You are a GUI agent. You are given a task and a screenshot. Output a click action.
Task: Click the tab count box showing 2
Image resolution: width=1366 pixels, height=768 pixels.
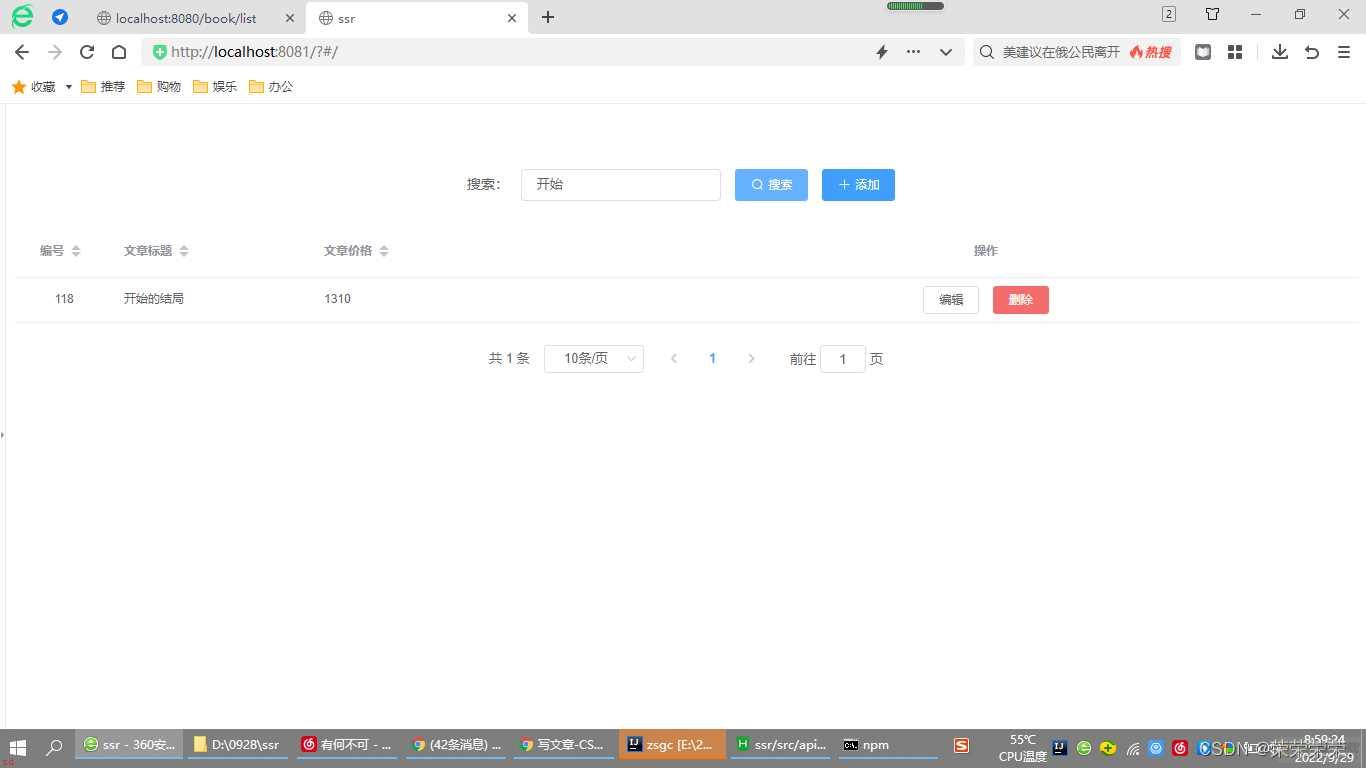[x=1169, y=14]
